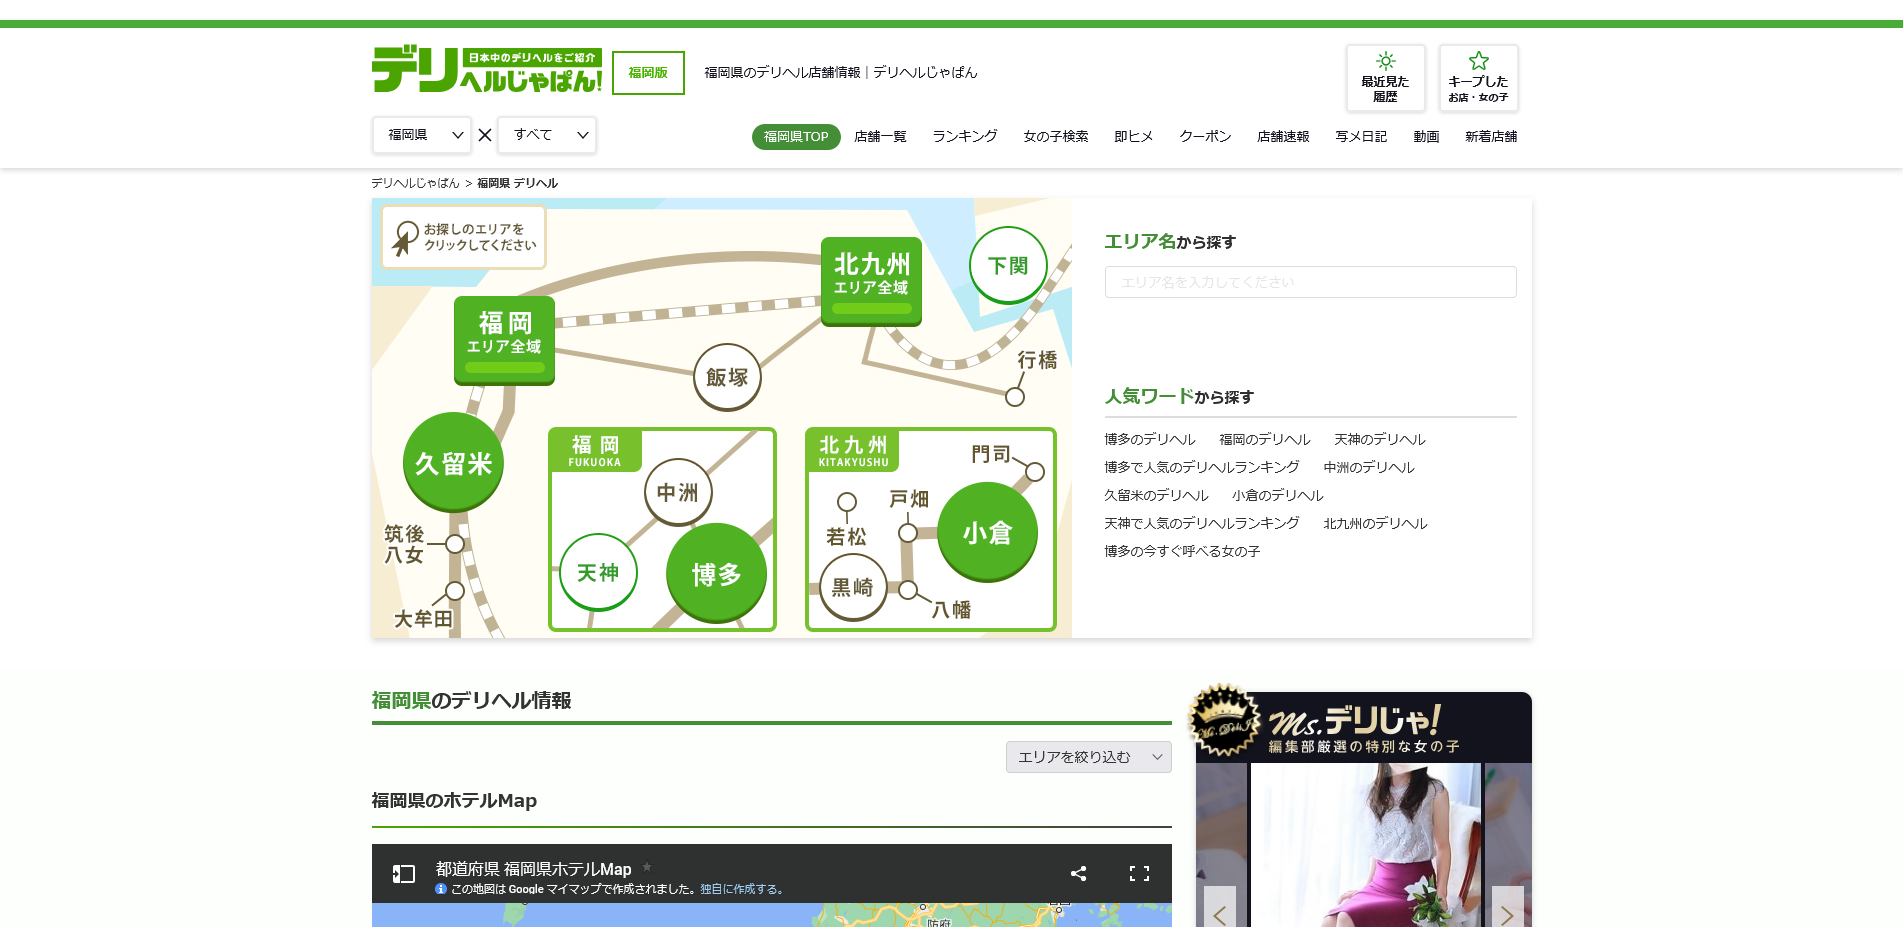Select the 下関 area circle on map
The width and height of the screenshot is (1903, 927).
tap(1008, 265)
